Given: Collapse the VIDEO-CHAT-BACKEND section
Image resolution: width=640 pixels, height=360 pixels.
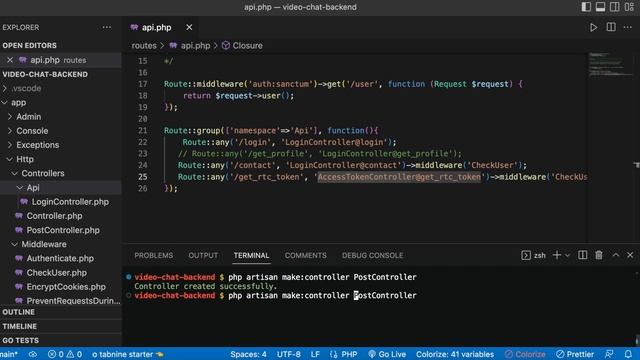Looking at the screenshot, I should (x=45, y=74).
